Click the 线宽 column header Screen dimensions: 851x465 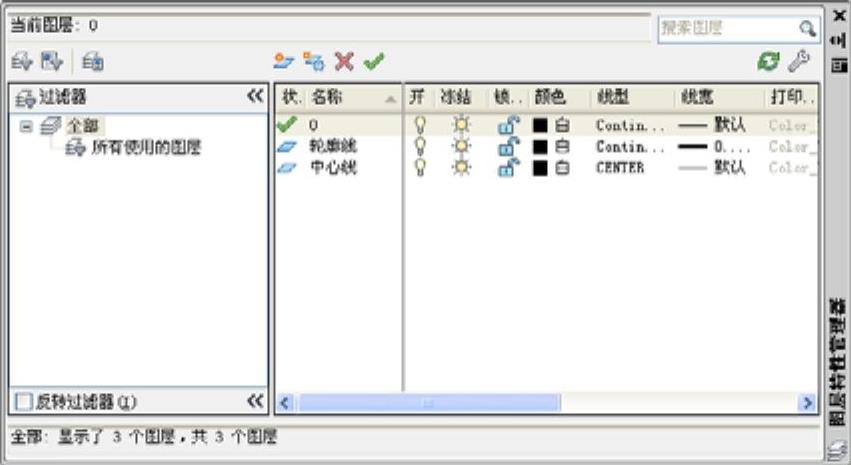click(x=718, y=97)
